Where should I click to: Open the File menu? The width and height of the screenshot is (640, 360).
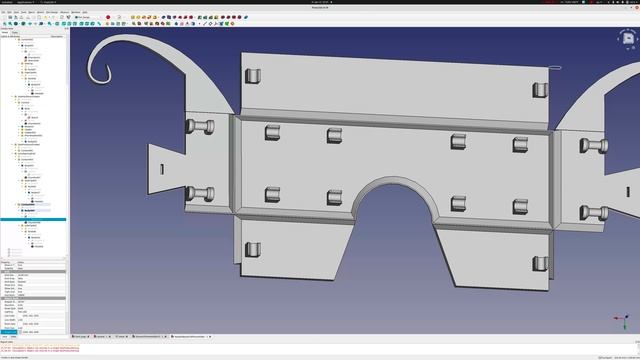3,12
